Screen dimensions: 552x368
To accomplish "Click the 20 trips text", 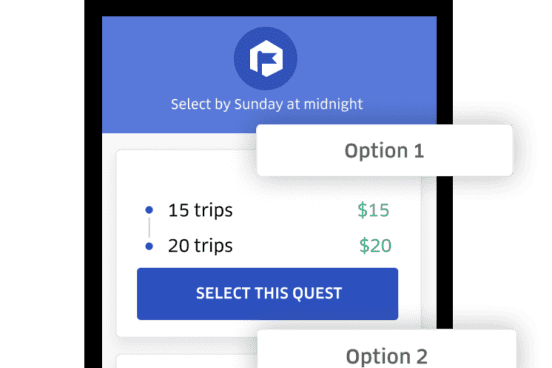I will click(200, 246).
